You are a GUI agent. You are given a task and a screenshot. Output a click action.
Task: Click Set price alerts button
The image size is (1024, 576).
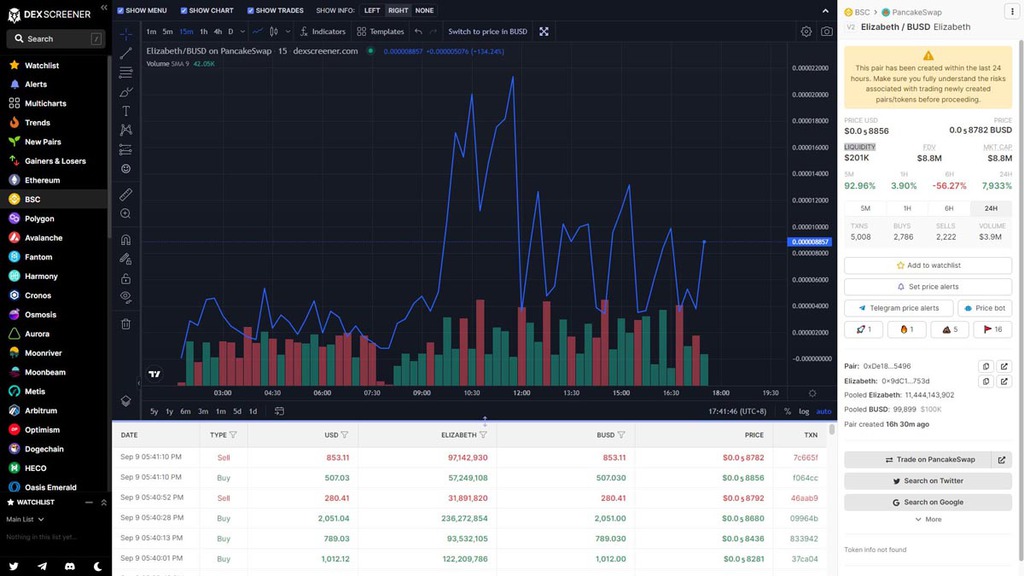click(x=928, y=287)
